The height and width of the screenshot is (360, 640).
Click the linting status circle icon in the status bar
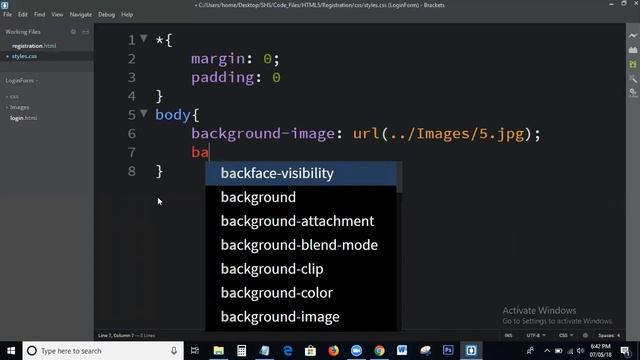click(x=585, y=336)
